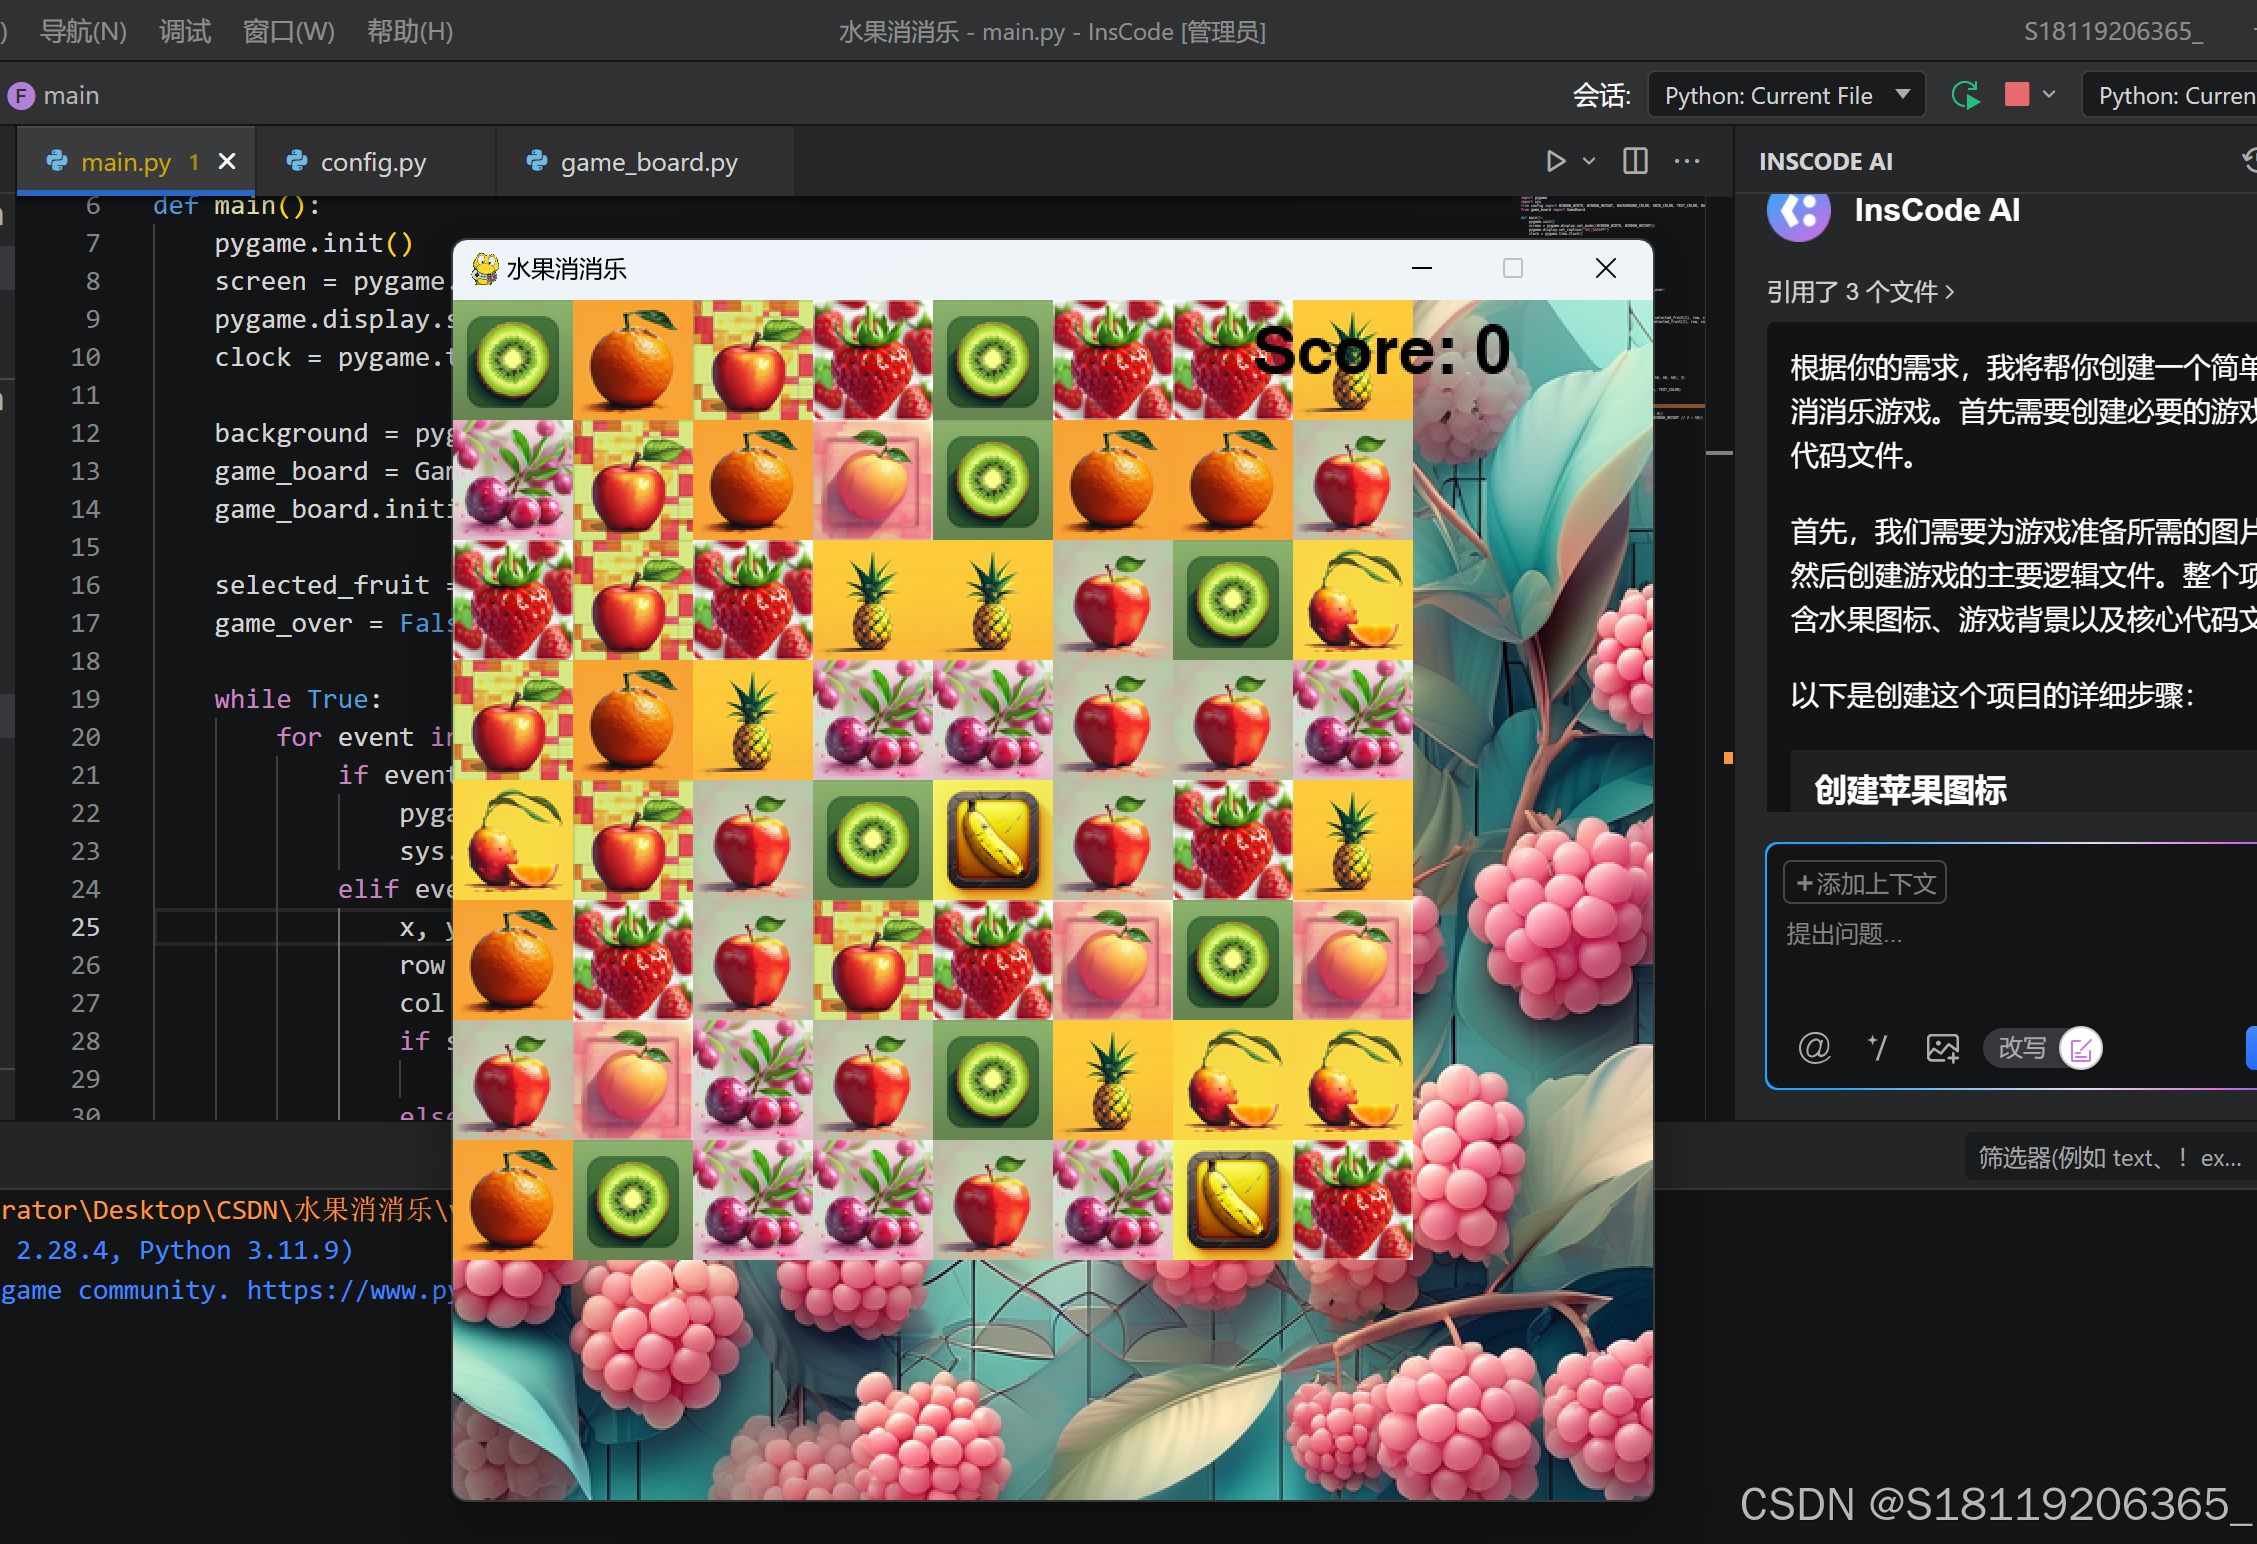This screenshot has height=1544, width=2257.
Task: Switch to the config.py tab
Action: pyautogui.click(x=372, y=162)
